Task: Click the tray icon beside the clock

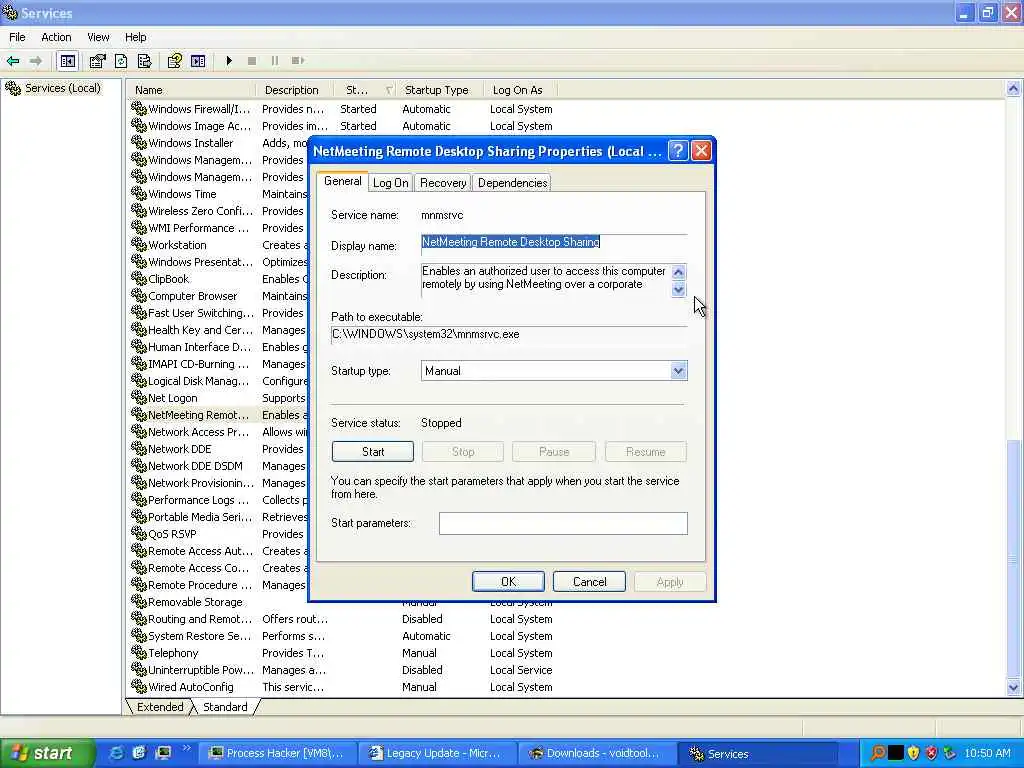Action: point(950,754)
